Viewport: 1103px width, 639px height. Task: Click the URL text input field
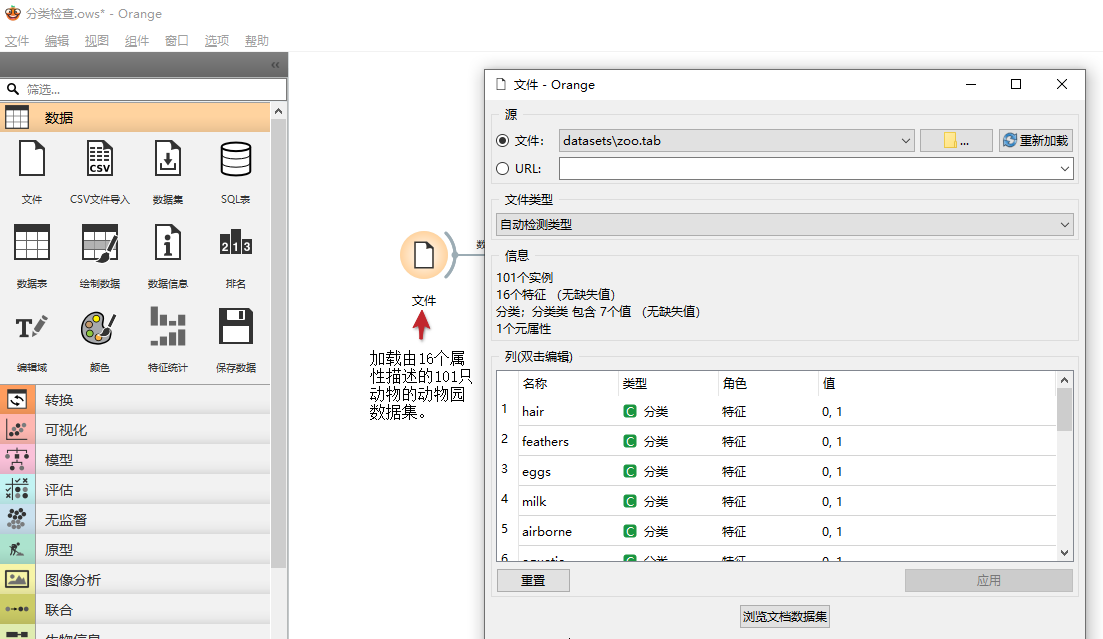coord(808,169)
